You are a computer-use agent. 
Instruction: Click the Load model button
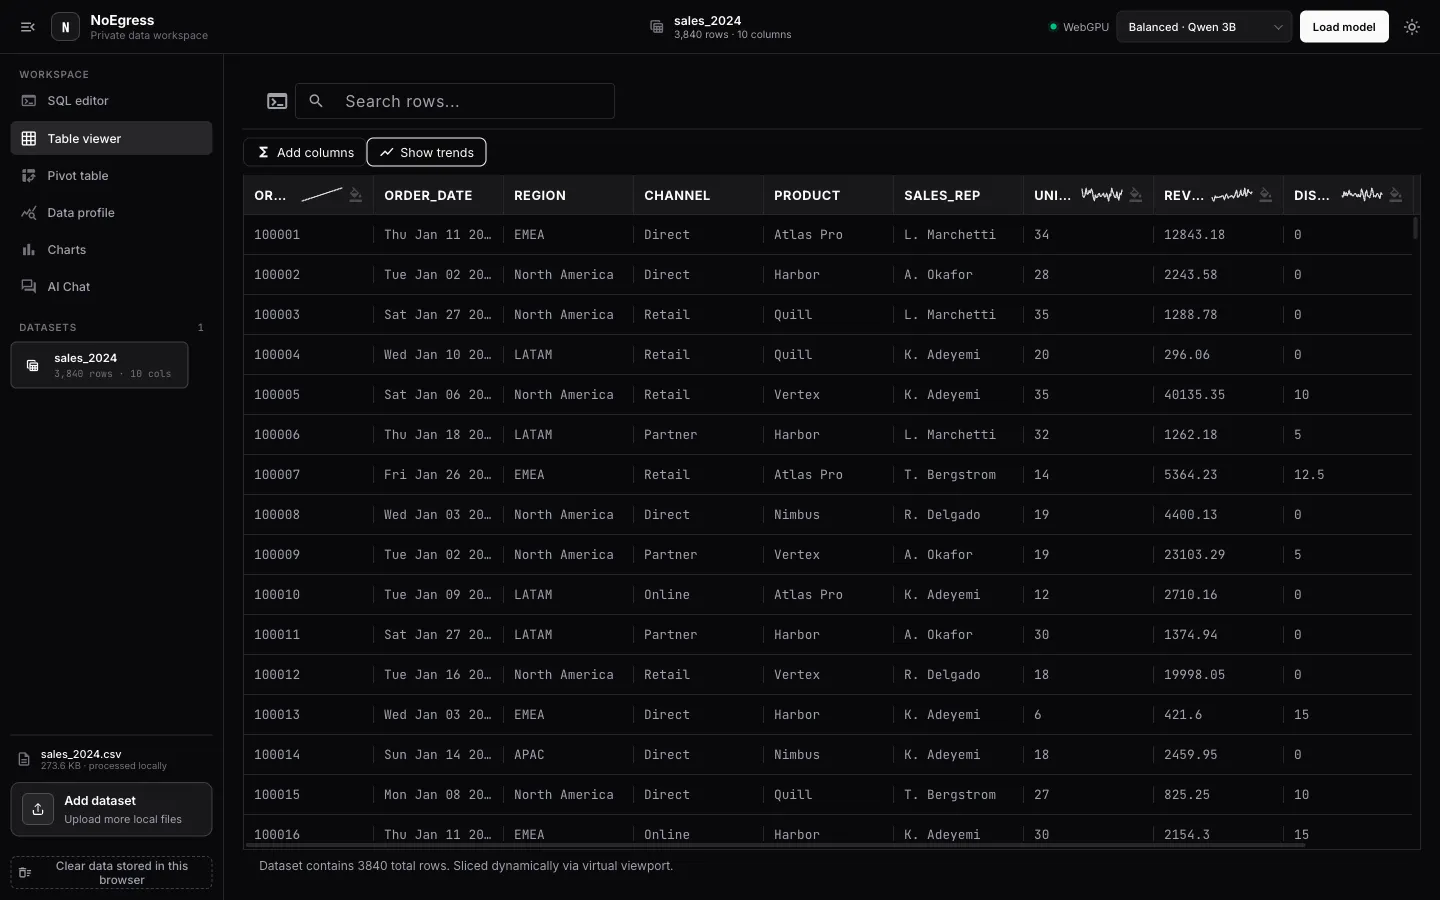(1343, 27)
